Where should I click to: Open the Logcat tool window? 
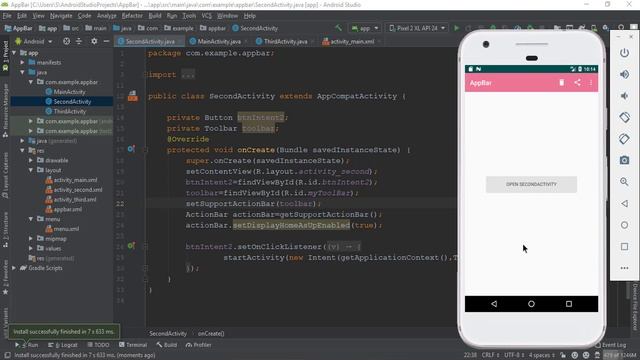(62, 345)
